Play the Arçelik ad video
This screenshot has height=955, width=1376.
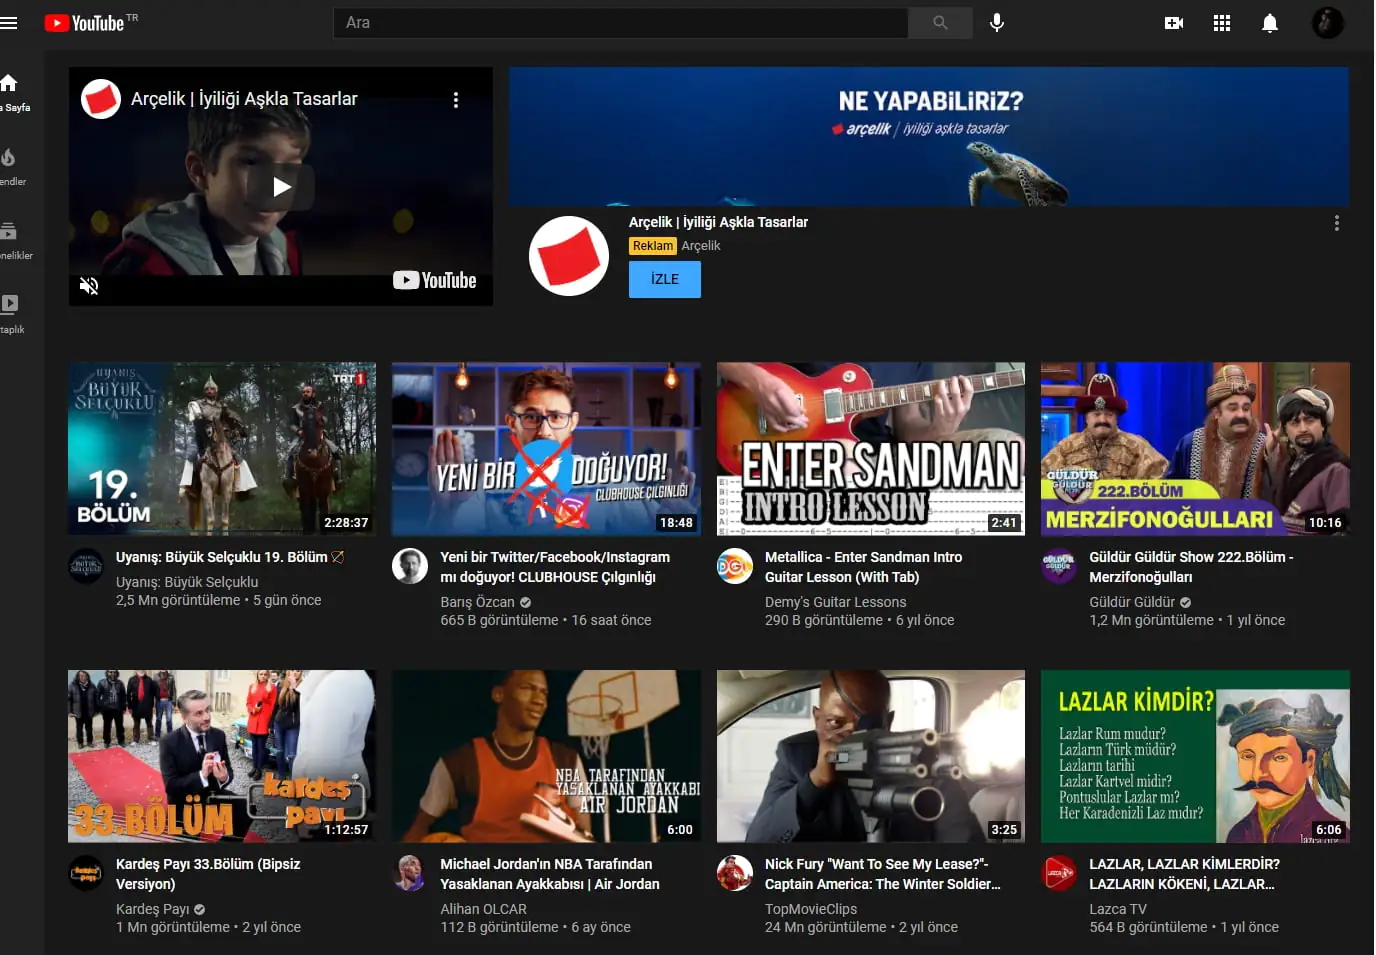pyautogui.click(x=280, y=186)
